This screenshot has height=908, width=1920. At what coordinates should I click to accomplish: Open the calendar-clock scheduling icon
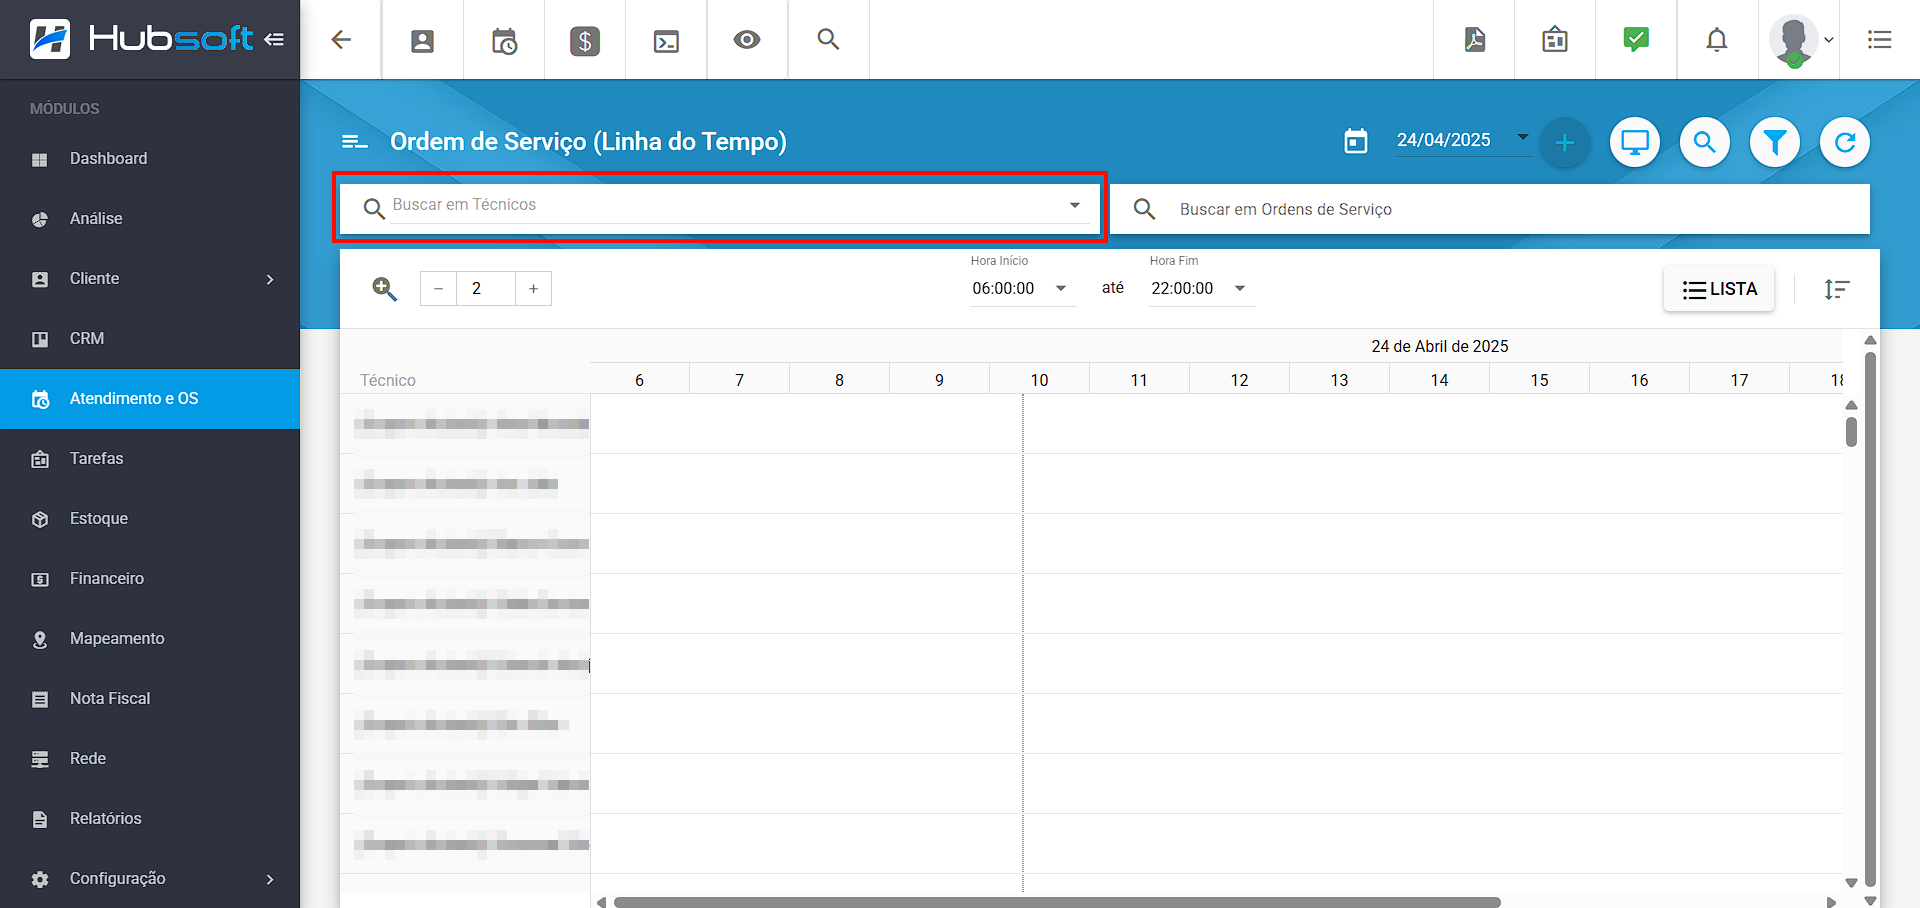[x=504, y=41]
